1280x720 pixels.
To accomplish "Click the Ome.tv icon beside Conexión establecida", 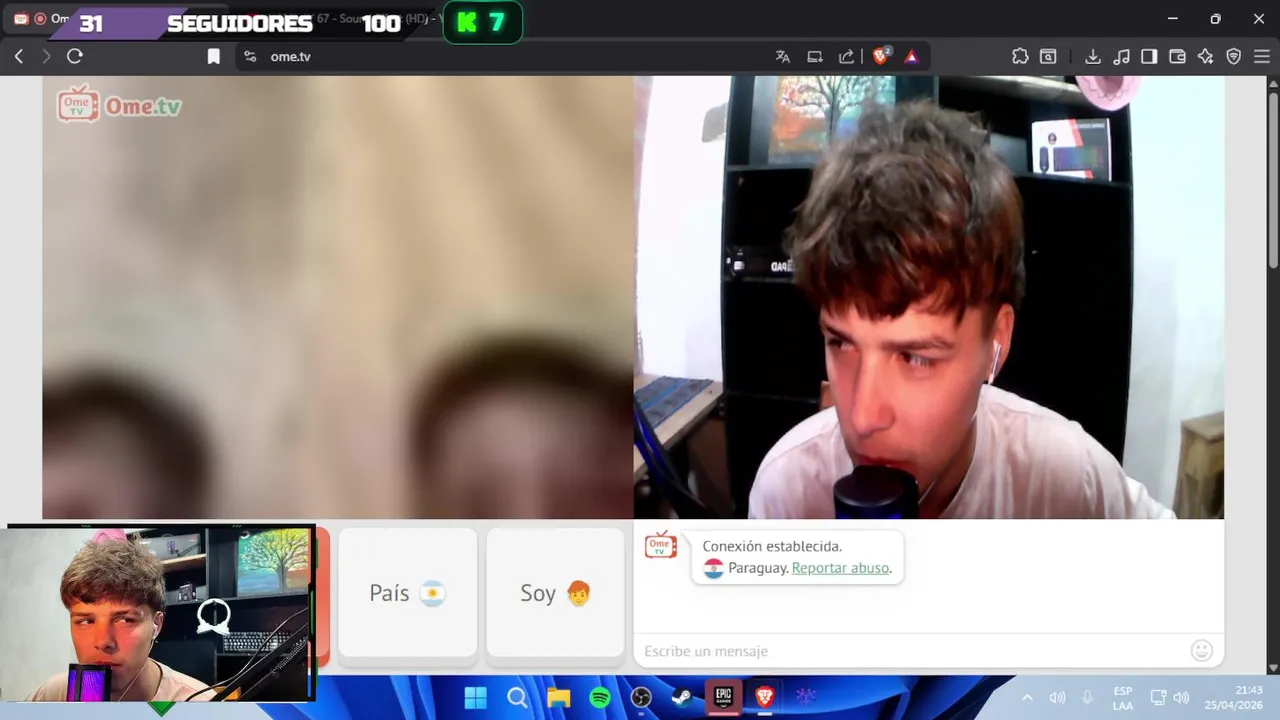I will [661, 546].
